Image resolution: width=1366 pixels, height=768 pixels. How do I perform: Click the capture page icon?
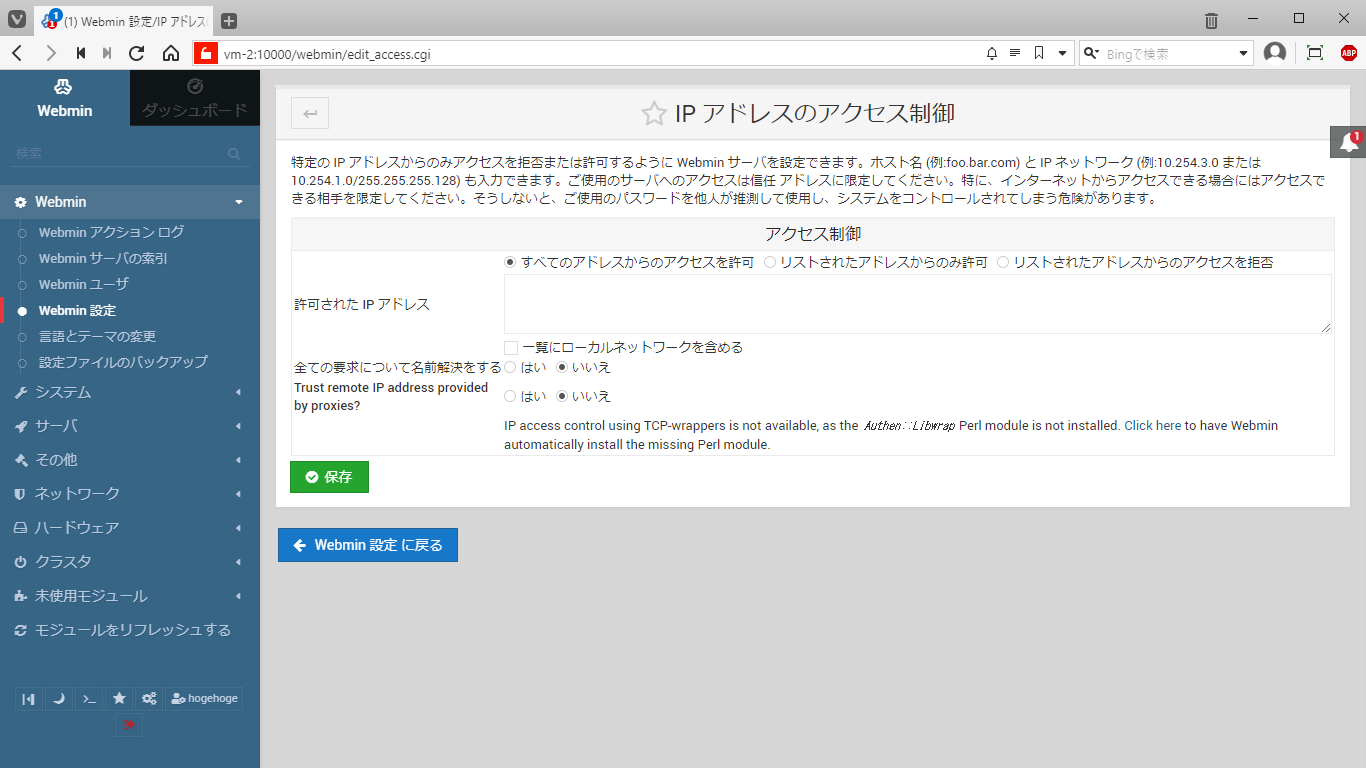(1315, 53)
